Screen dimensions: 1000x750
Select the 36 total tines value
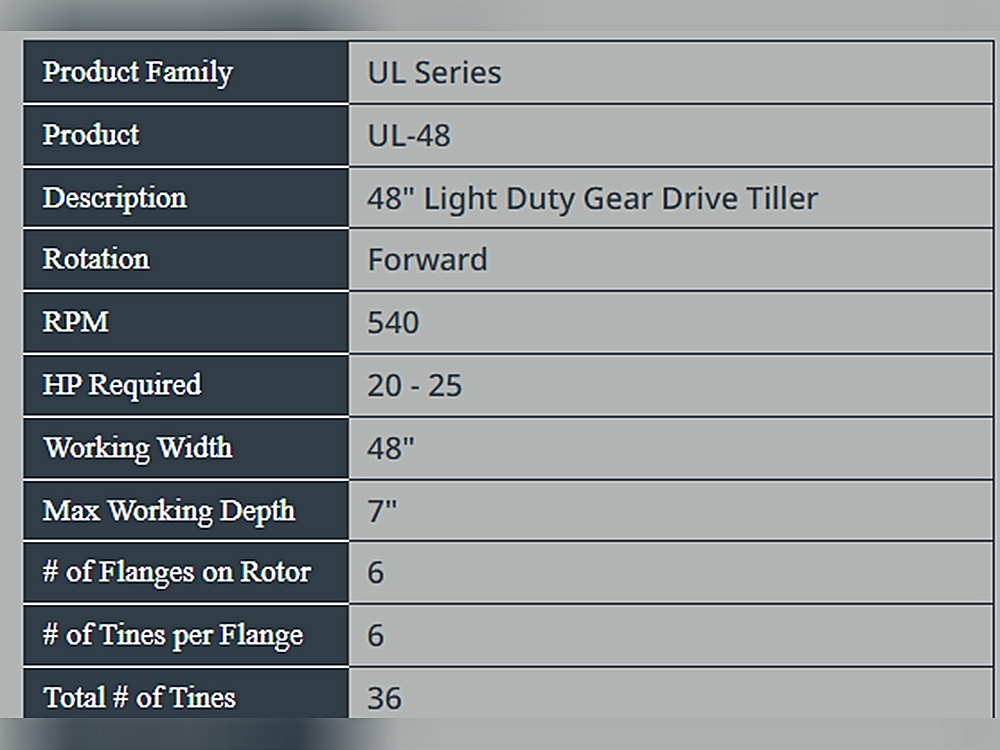(x=384, y=698)
